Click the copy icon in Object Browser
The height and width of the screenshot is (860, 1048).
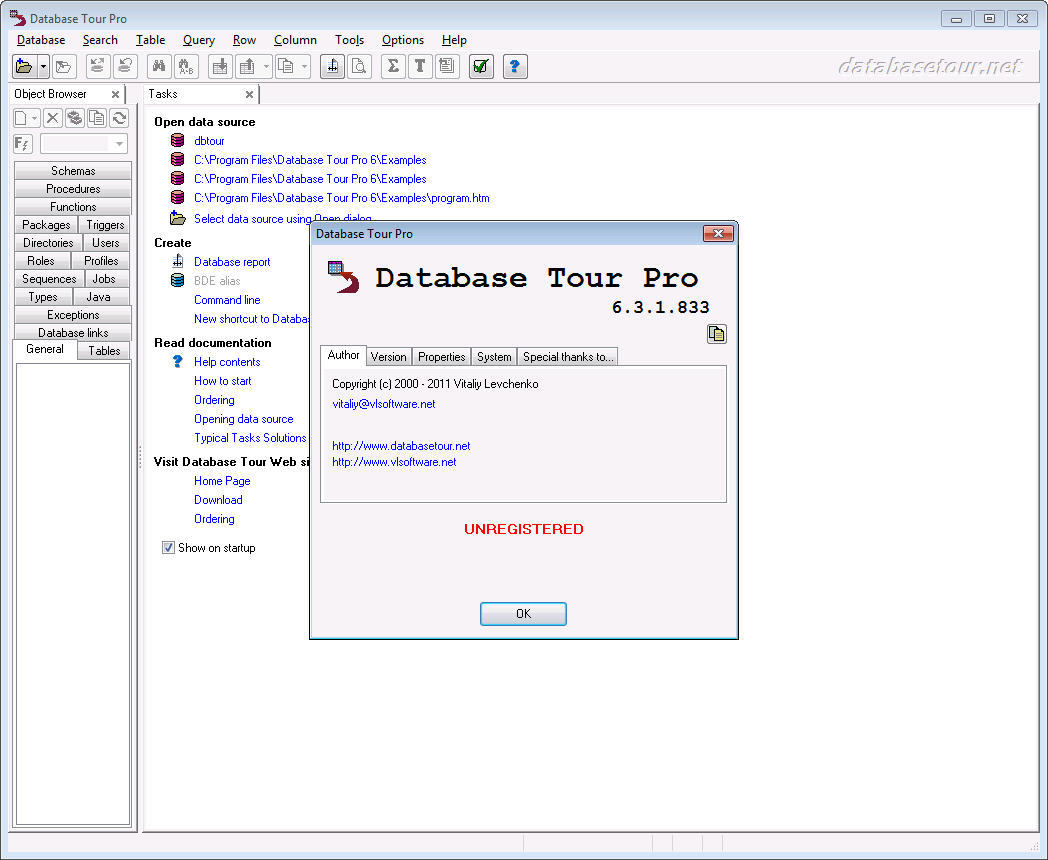97,118
